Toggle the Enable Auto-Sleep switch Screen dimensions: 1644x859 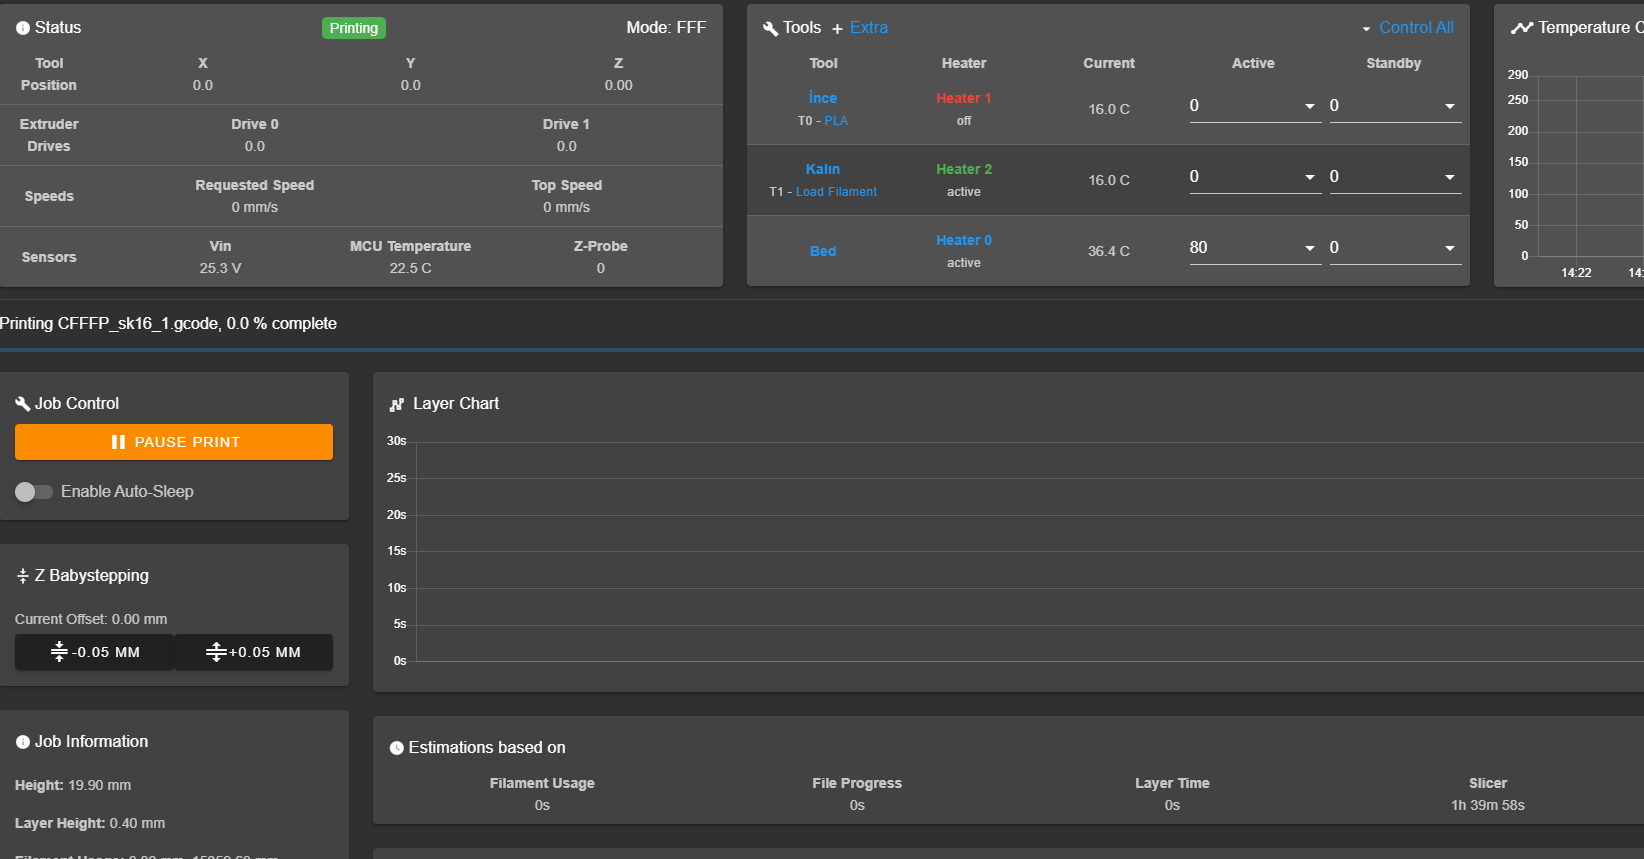pos(33,492)
